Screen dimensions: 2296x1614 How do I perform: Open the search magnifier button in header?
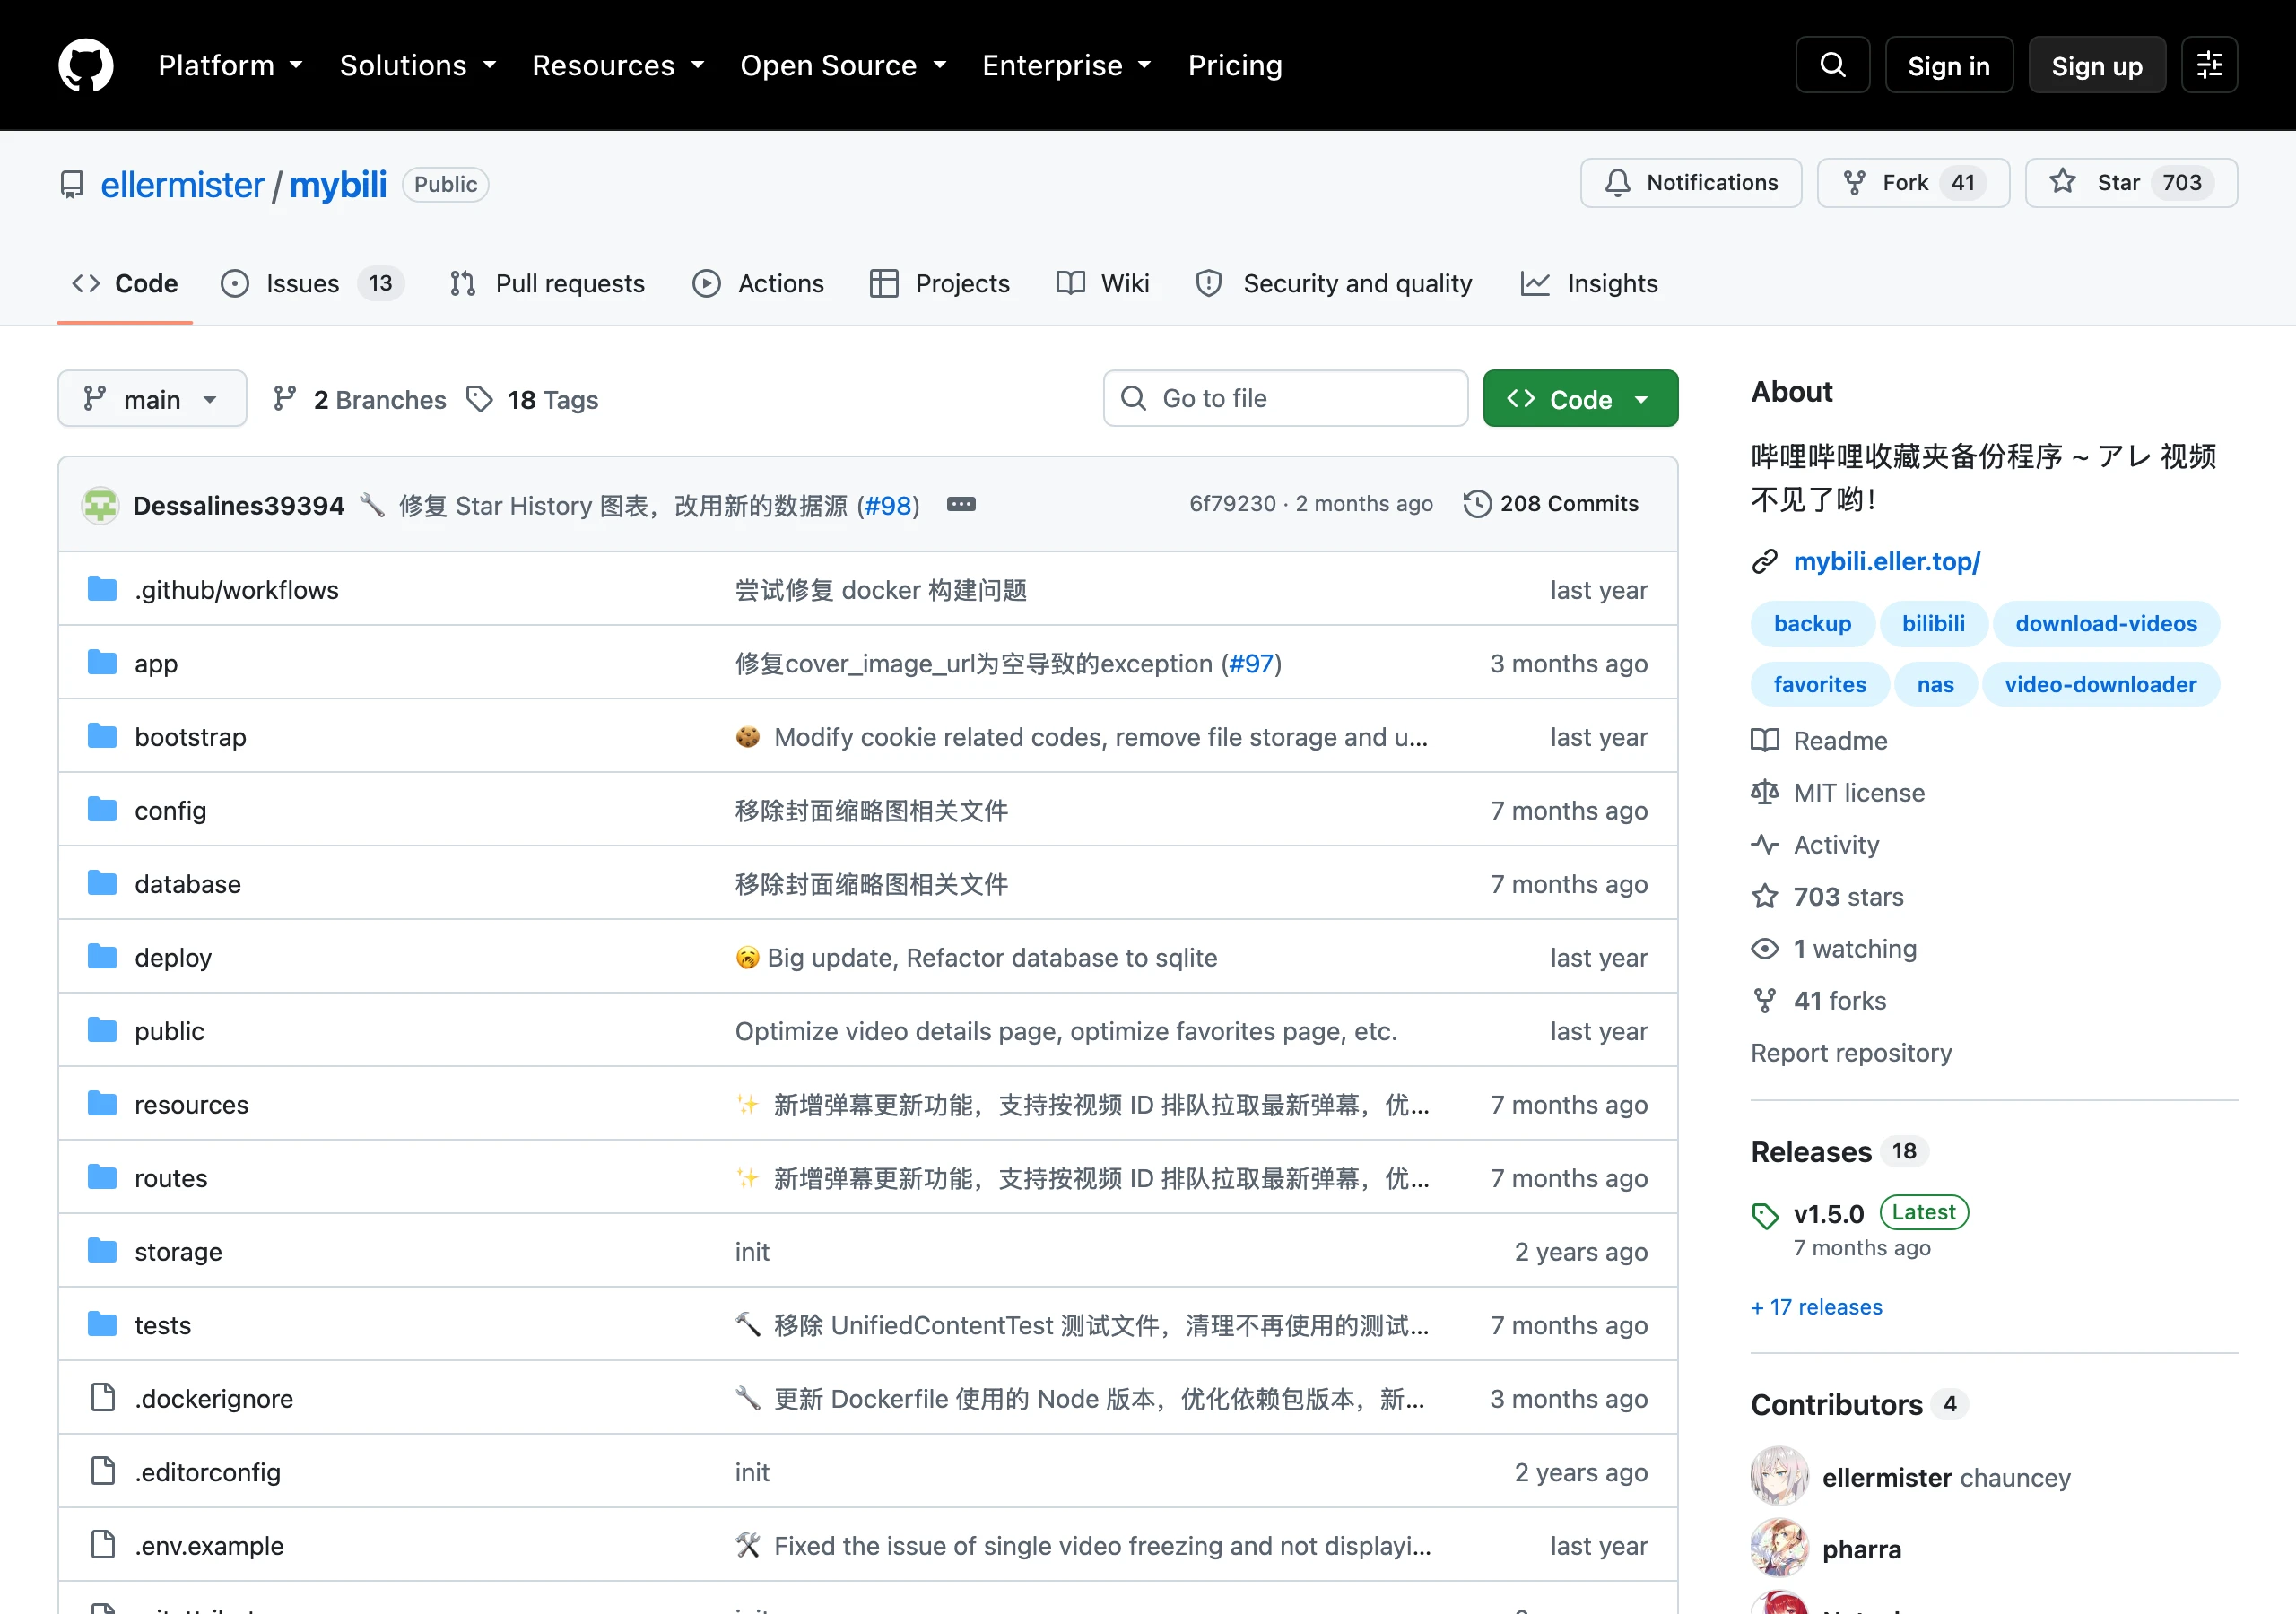[x=1832, y=65]
